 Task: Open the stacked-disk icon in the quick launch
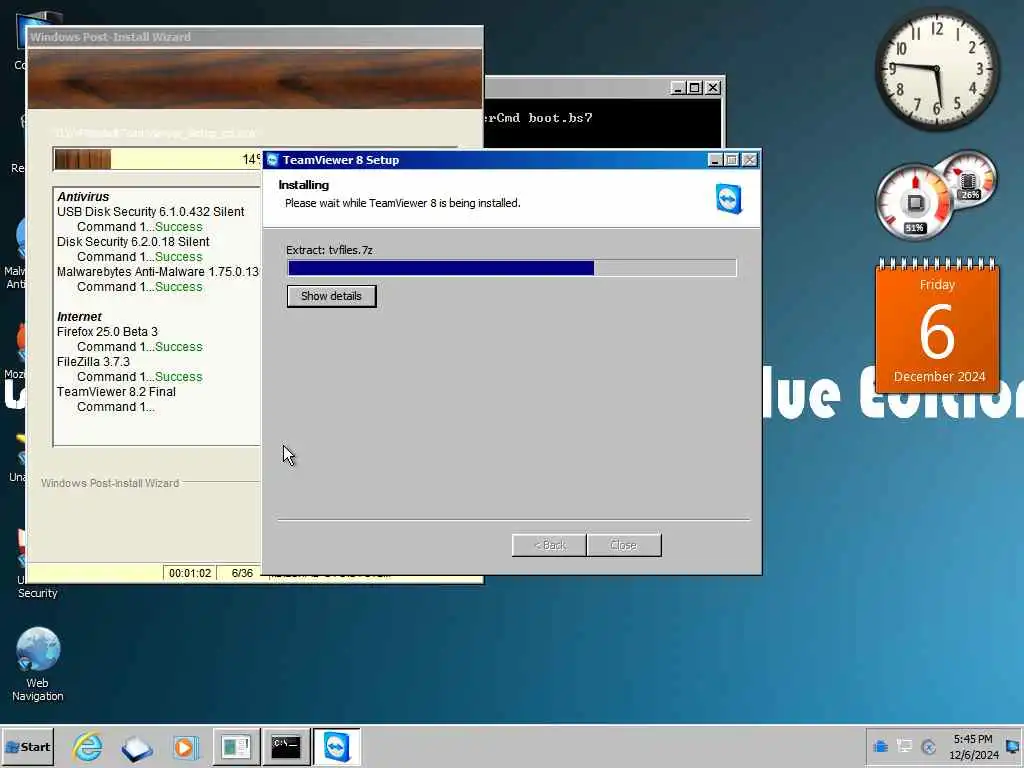136,747
